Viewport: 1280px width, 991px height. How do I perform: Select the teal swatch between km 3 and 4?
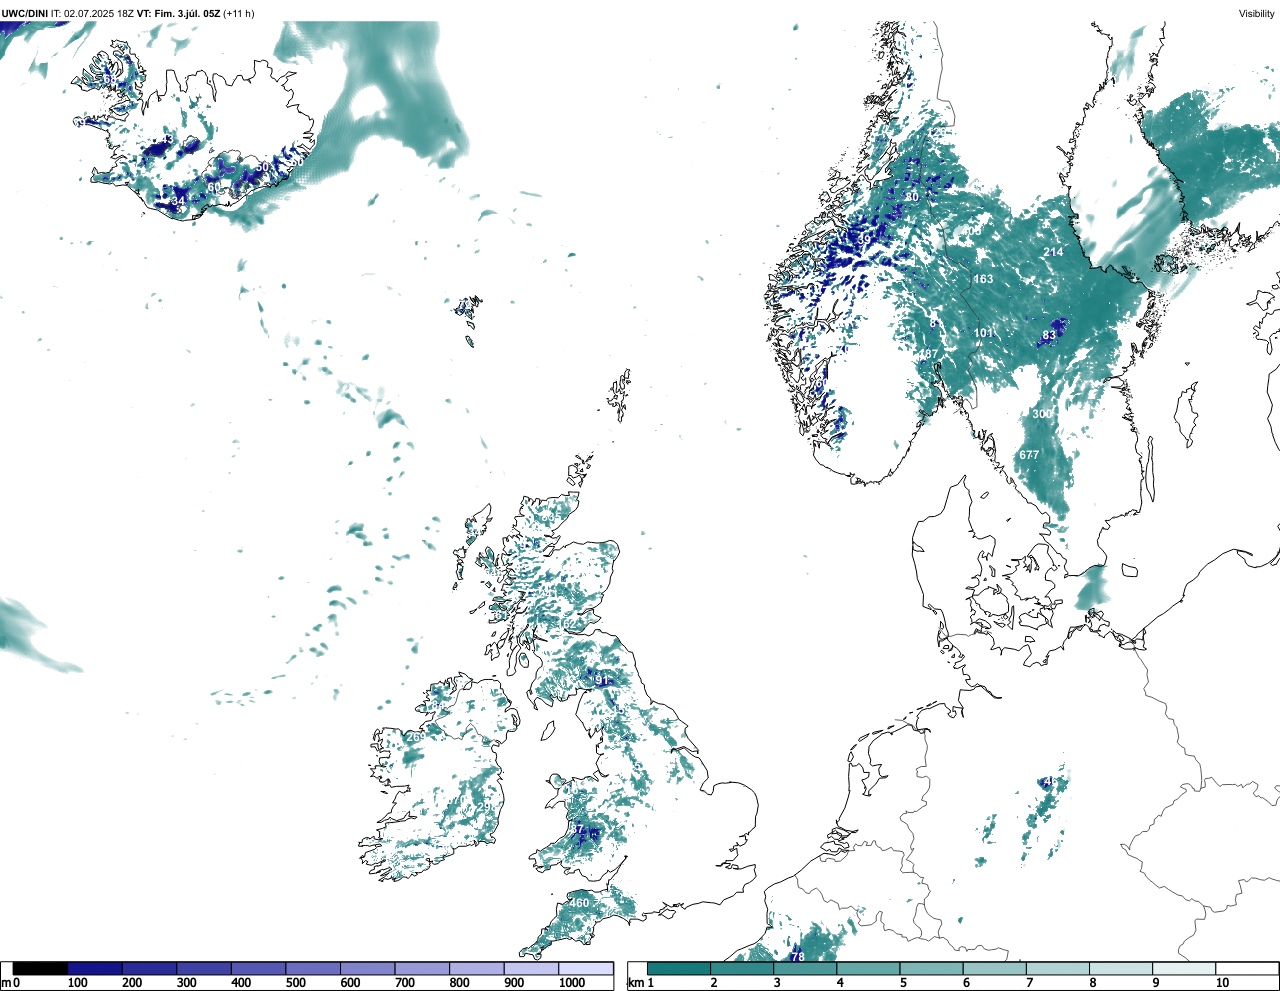pyautogui.click(x=805, y=968)
